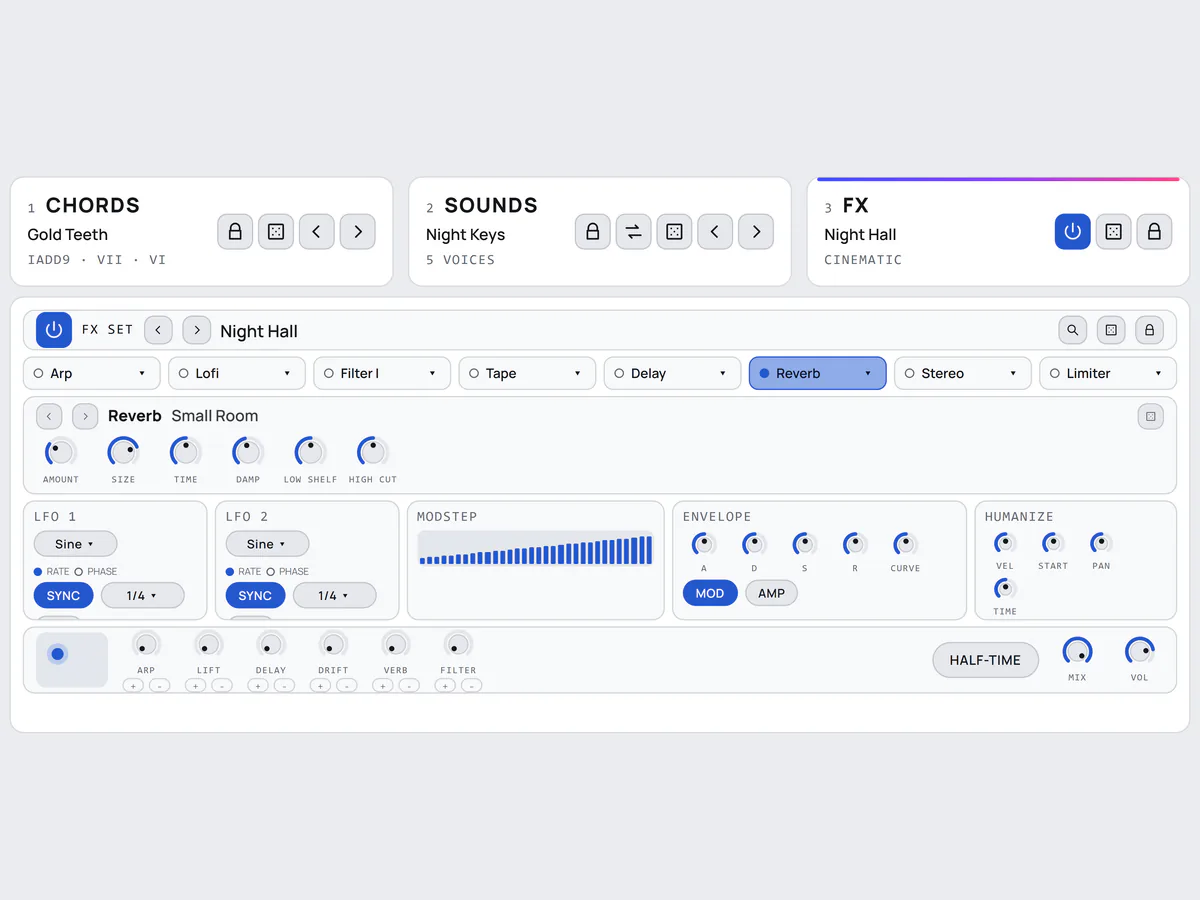Click the XY pad blue dot
The height and width of the screenshot is (900, 1200).
(x=57, y=654)
